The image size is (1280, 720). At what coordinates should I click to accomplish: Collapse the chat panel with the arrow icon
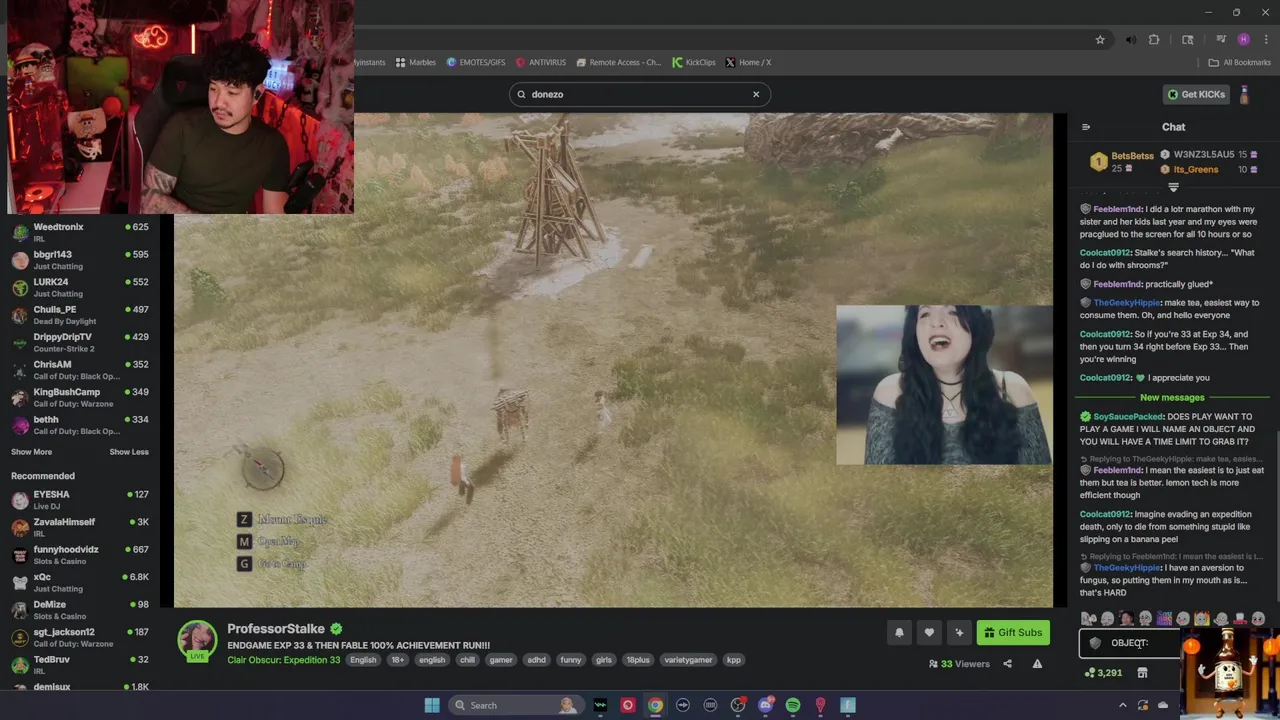[x=1086, y=127]
